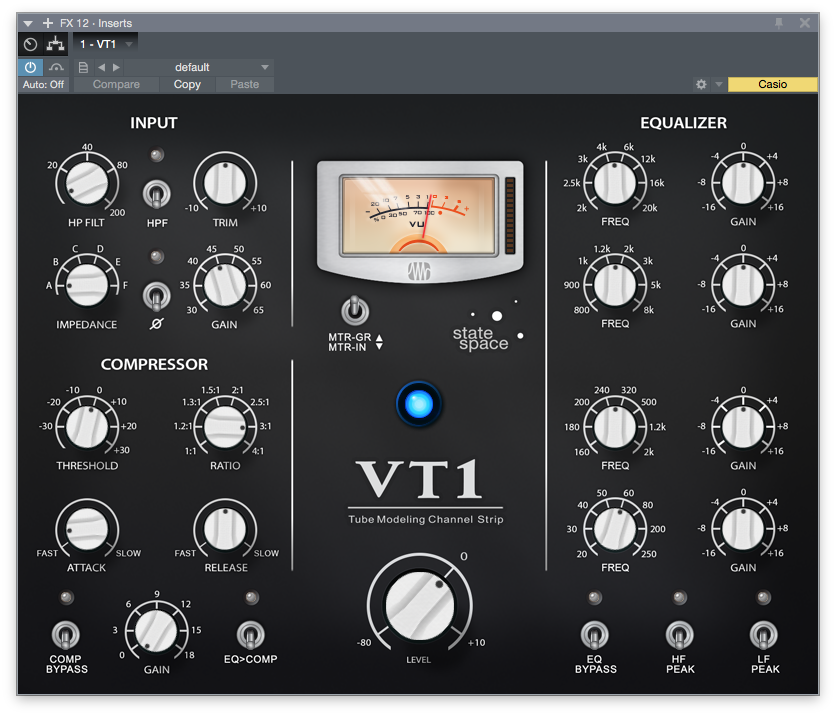Image resolution: width=836 pixels, height=716 pixels.
Task: Pin the plugin window
Action: coord(779,22)
